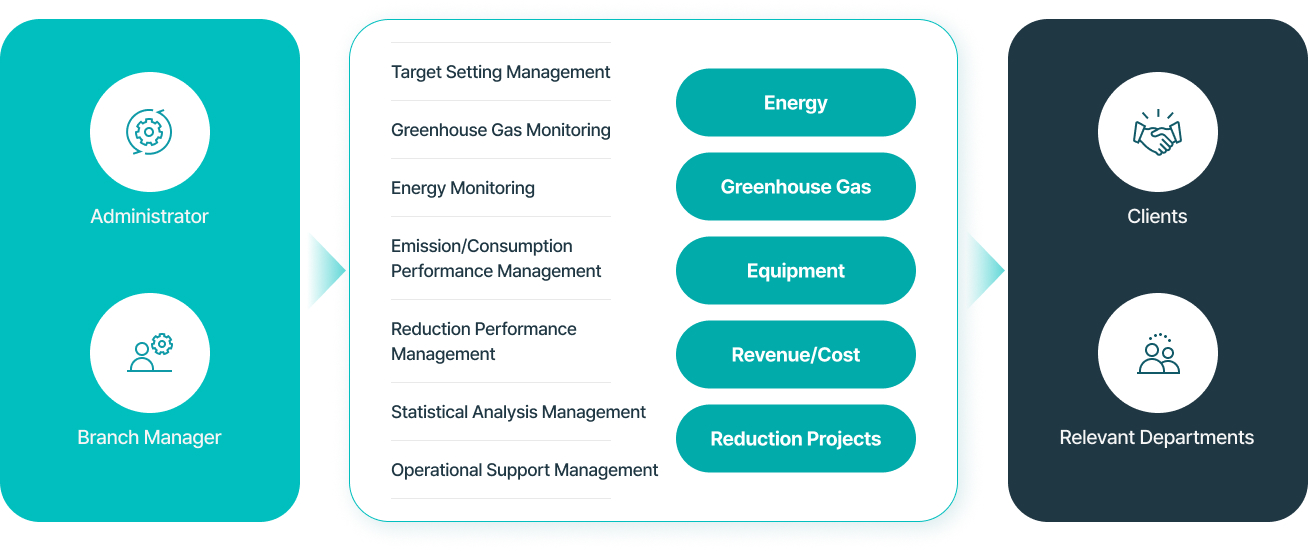Open Statistical Analysis Management item

[518, 412]
